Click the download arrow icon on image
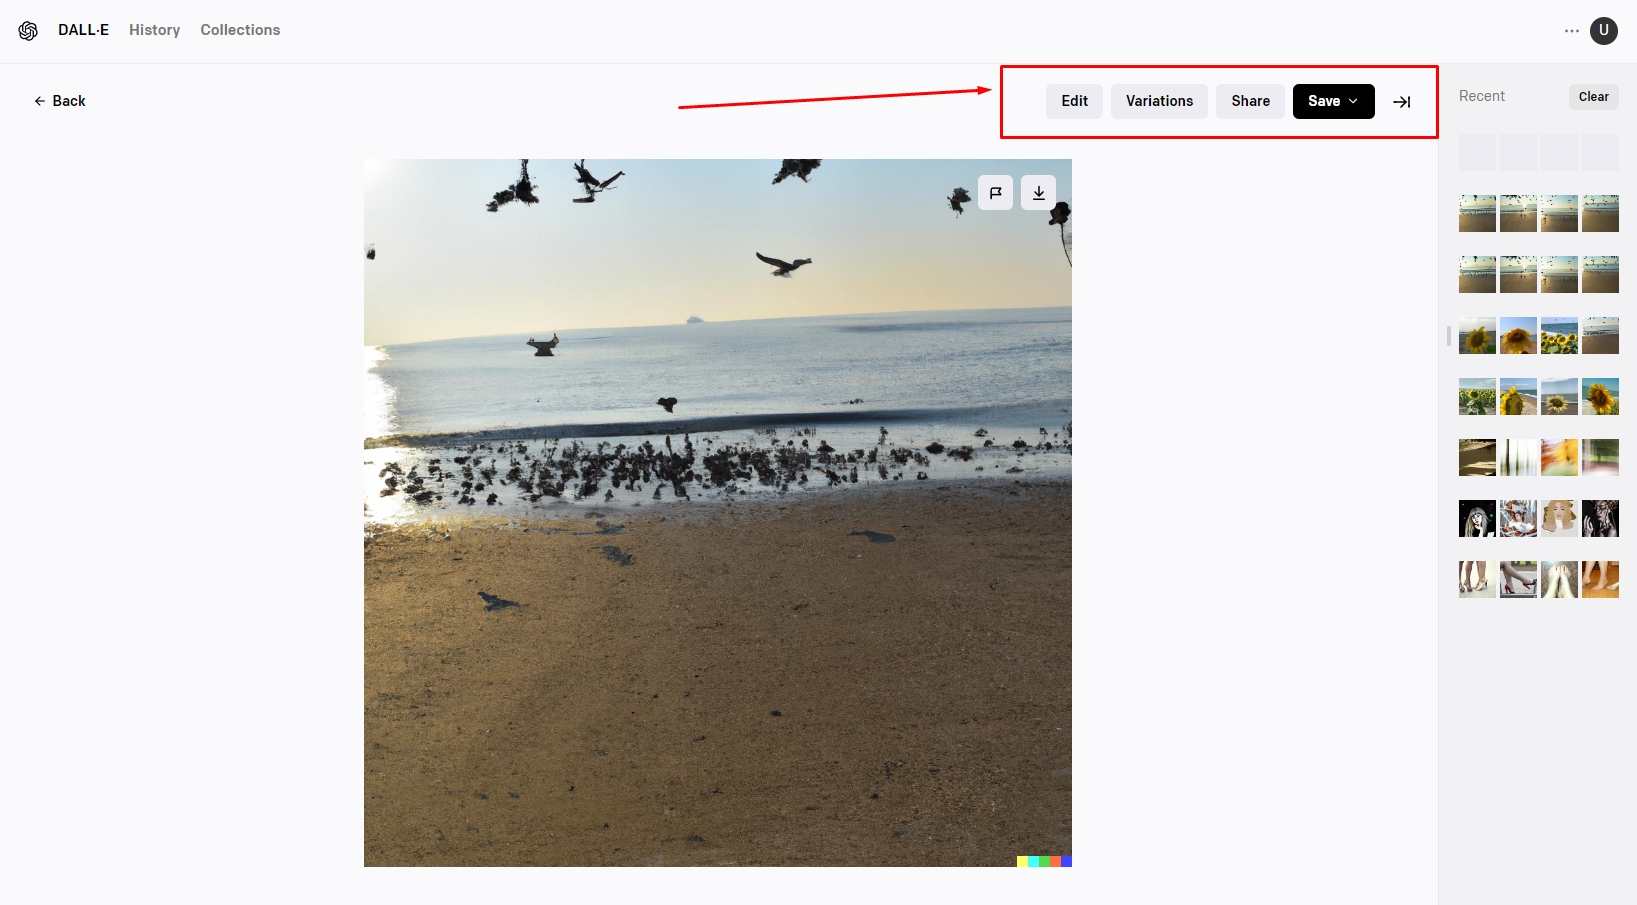The image size is (1637, 905). 1038,193
